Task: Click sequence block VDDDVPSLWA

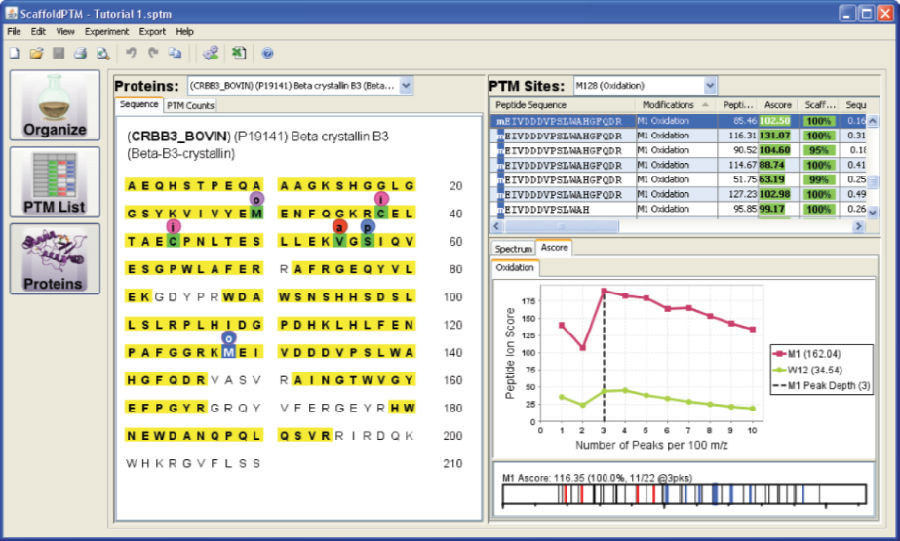Action: pyautogui.click(x=346, y=352)
